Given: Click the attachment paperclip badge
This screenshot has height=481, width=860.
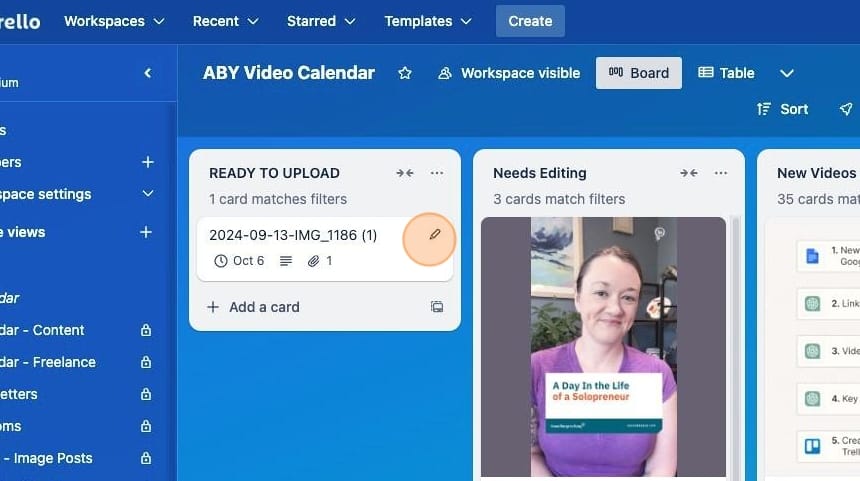Looking at the screenshot, I should 320,261.
